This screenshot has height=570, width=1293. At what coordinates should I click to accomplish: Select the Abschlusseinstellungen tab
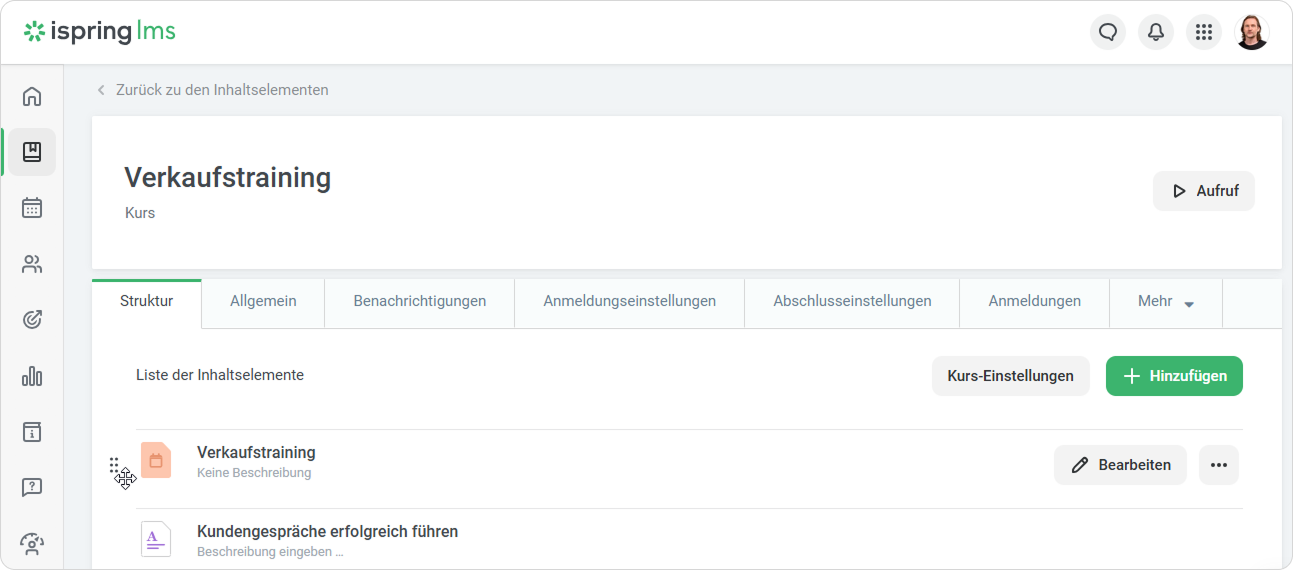[852, 301]
